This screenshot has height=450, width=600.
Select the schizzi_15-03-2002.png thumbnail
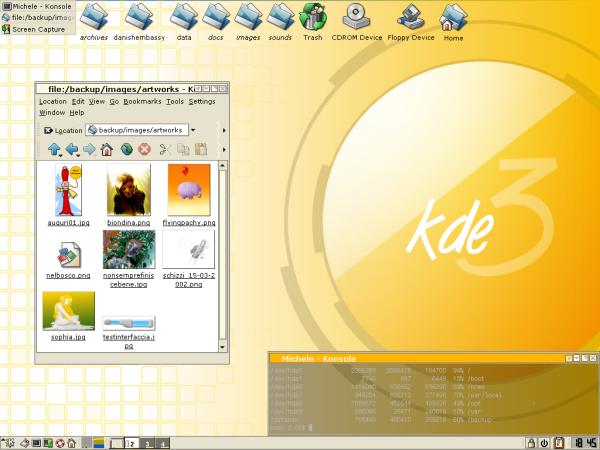[189, 249]
